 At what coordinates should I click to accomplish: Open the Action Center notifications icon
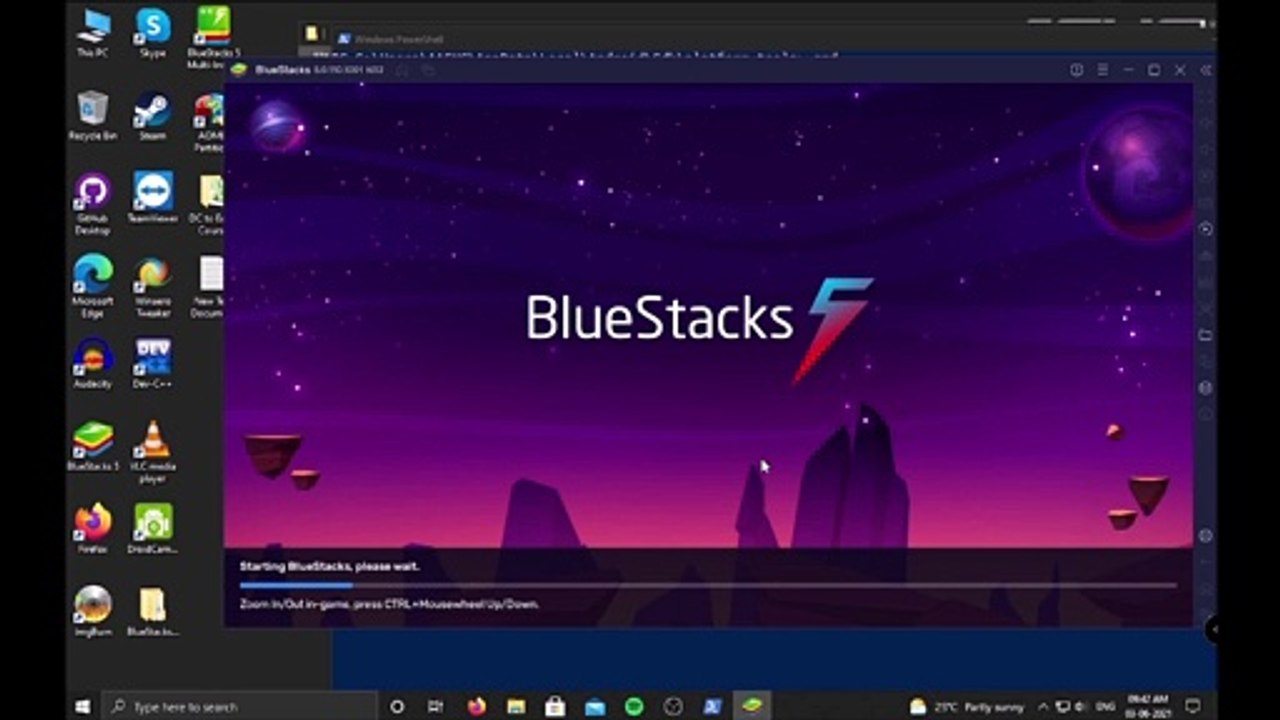(x=1192, y=706)
